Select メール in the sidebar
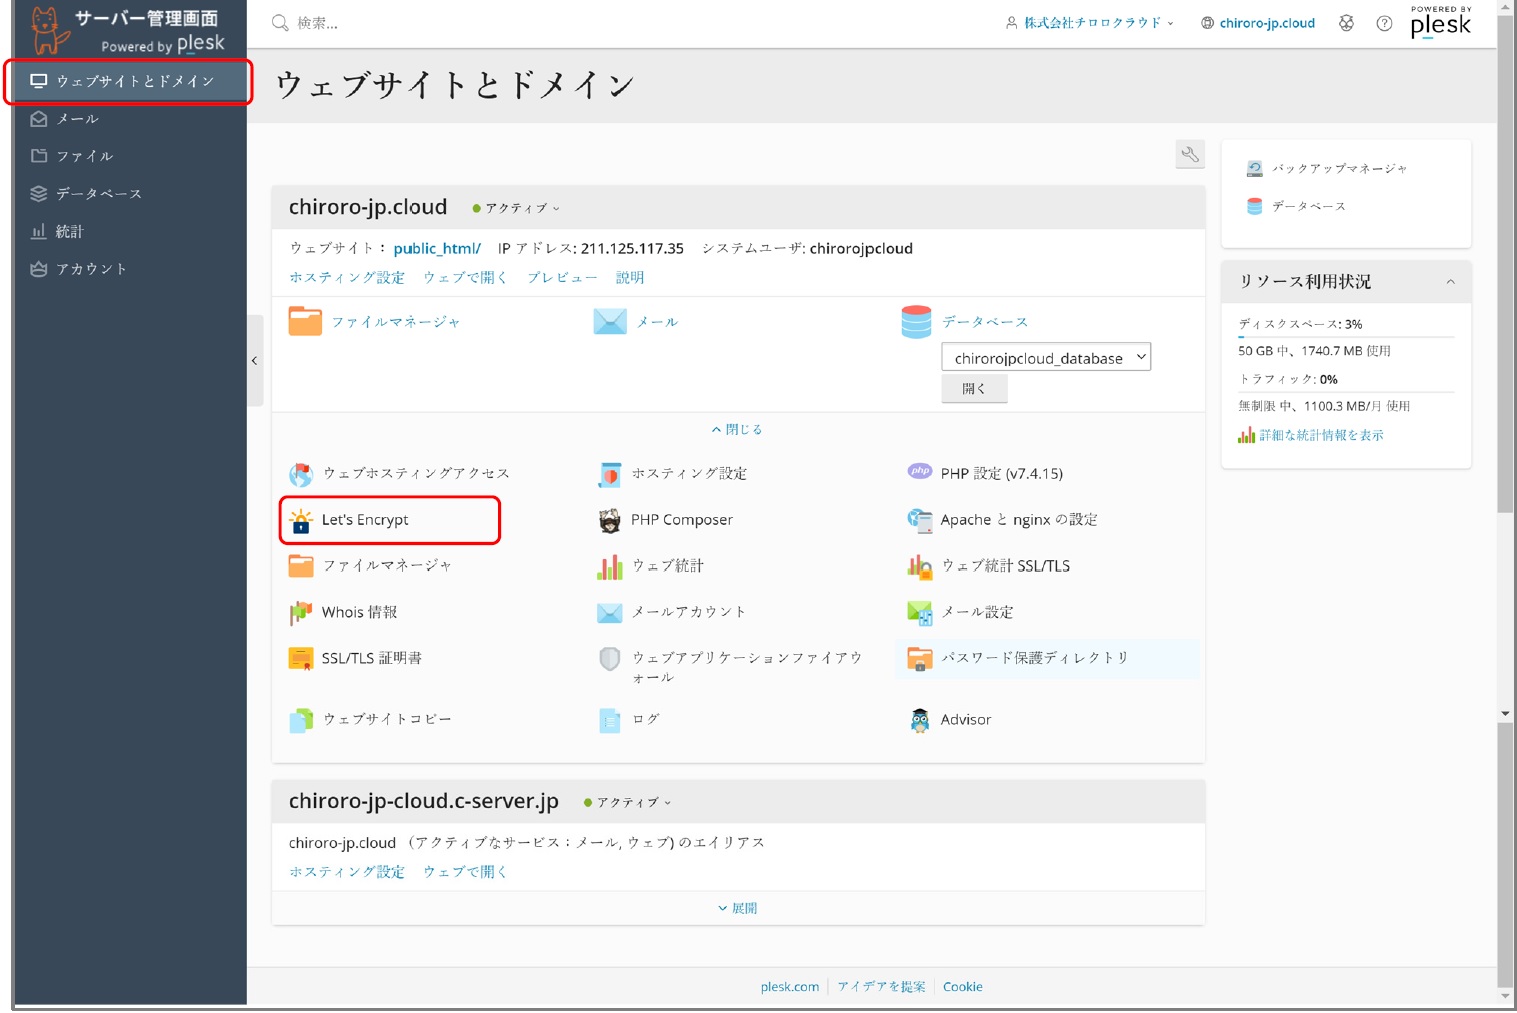 (x=130, y=119)
